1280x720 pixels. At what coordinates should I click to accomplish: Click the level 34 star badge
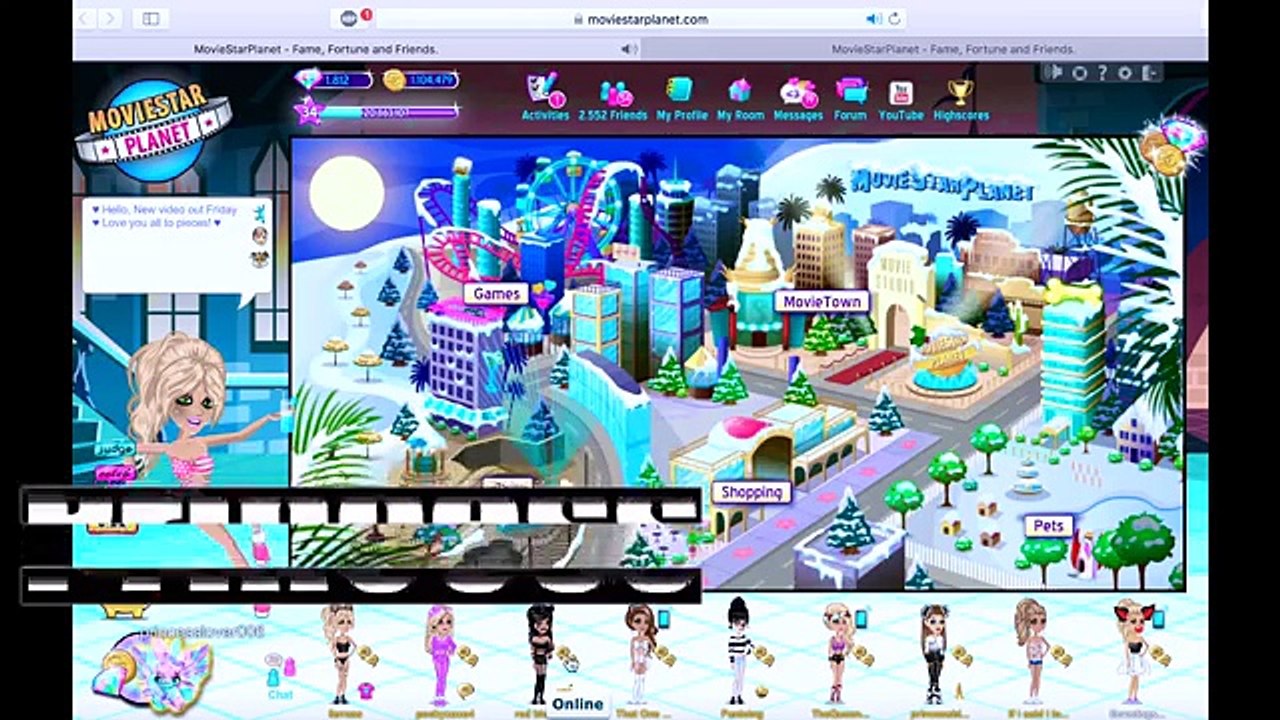point(307,111)
